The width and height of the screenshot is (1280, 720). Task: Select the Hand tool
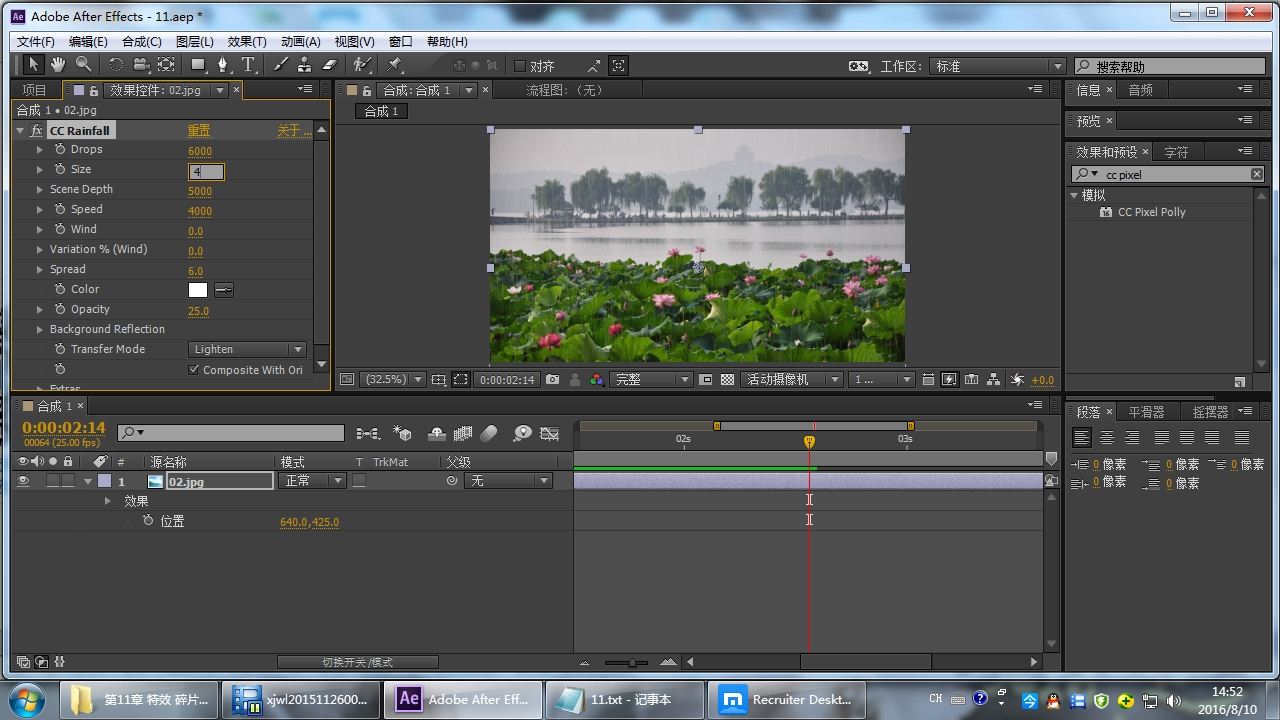click(58, 65)
